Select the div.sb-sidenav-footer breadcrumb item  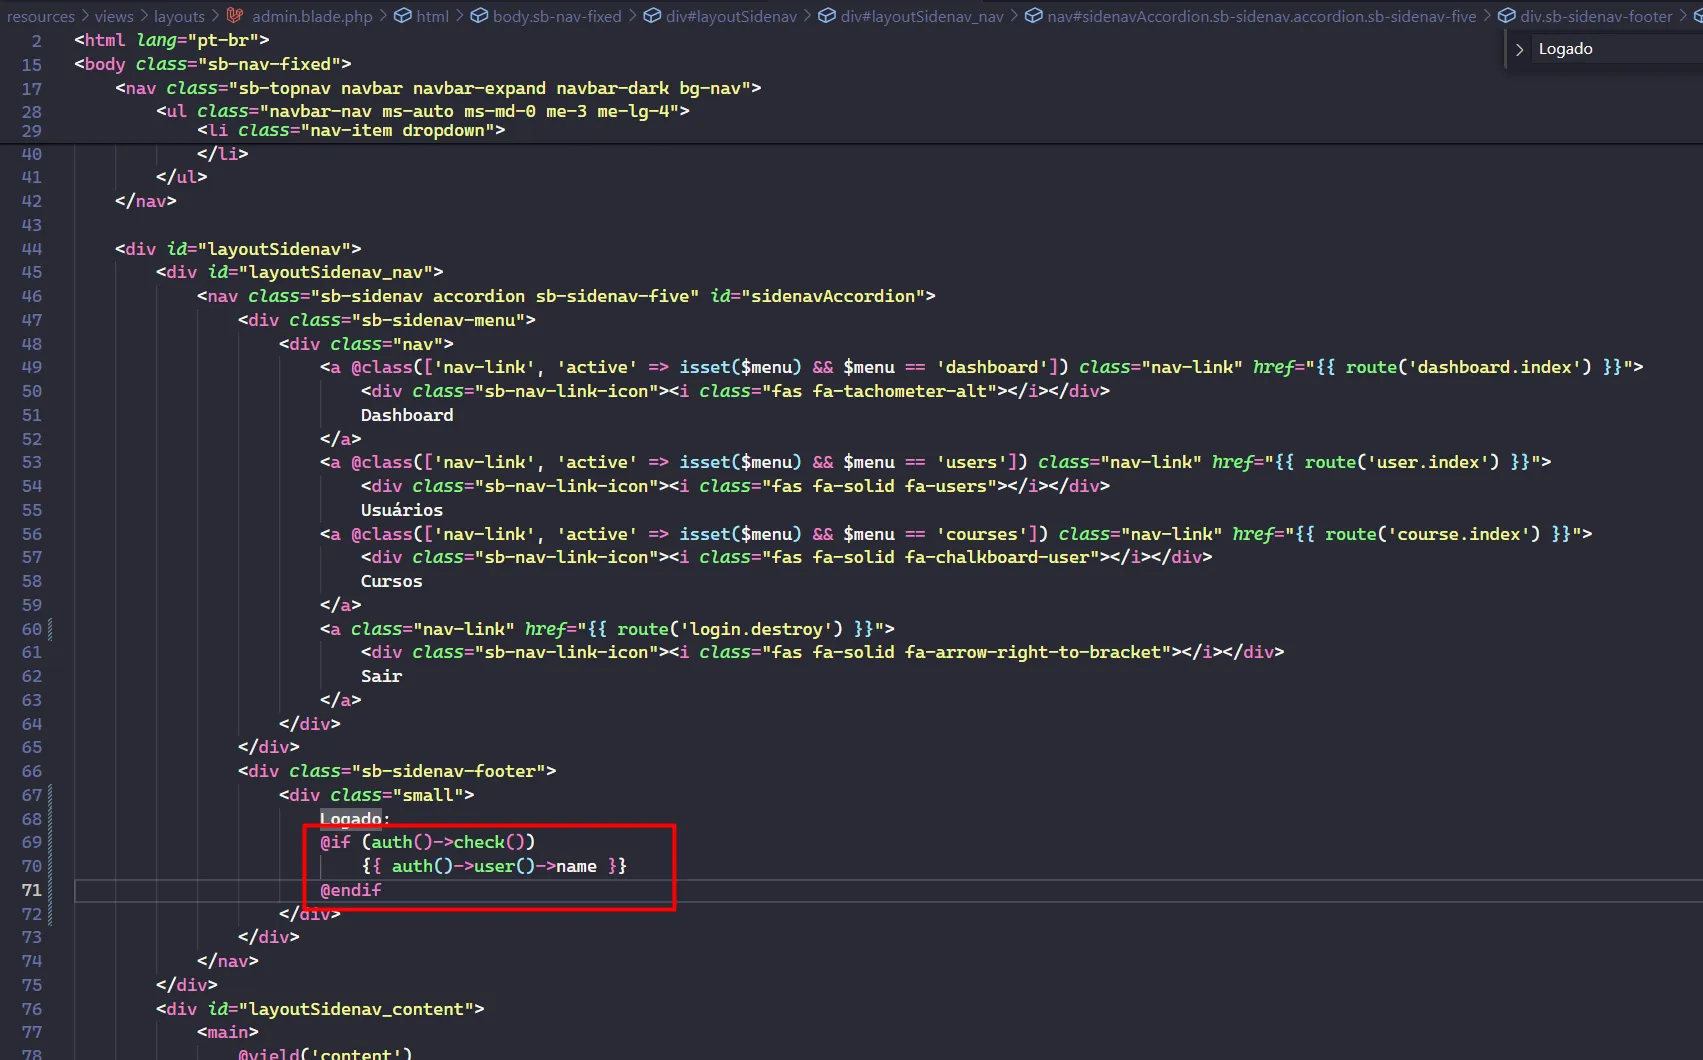1596,16
